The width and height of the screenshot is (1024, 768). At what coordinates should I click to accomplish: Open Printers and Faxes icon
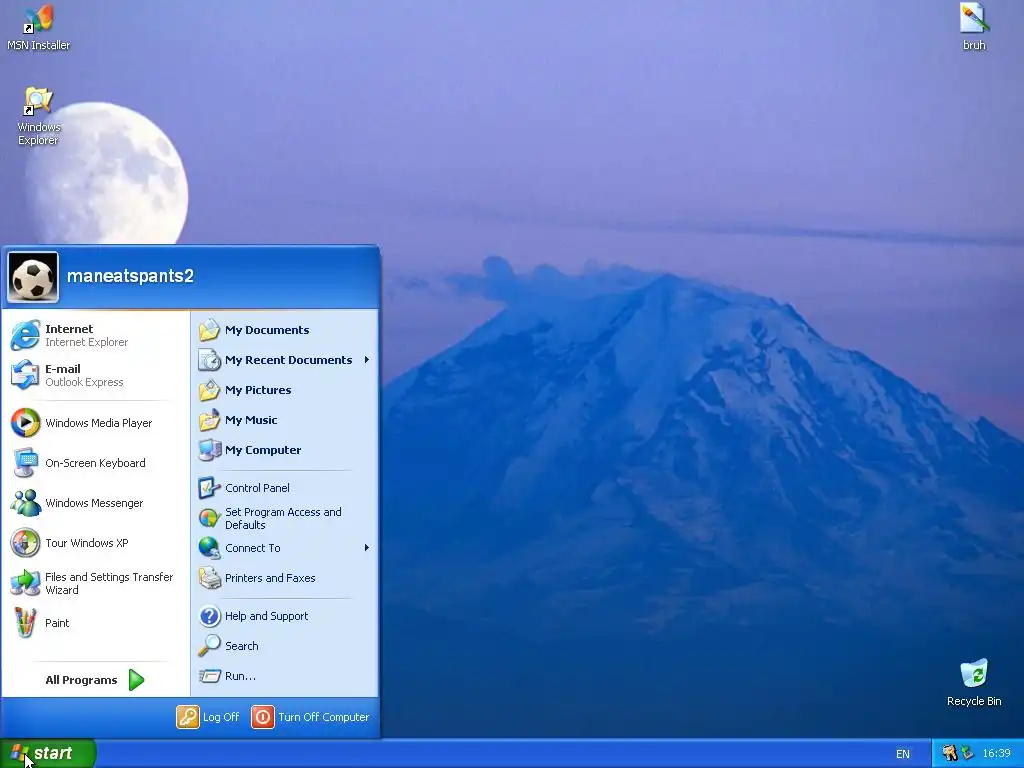coord(209,578)
